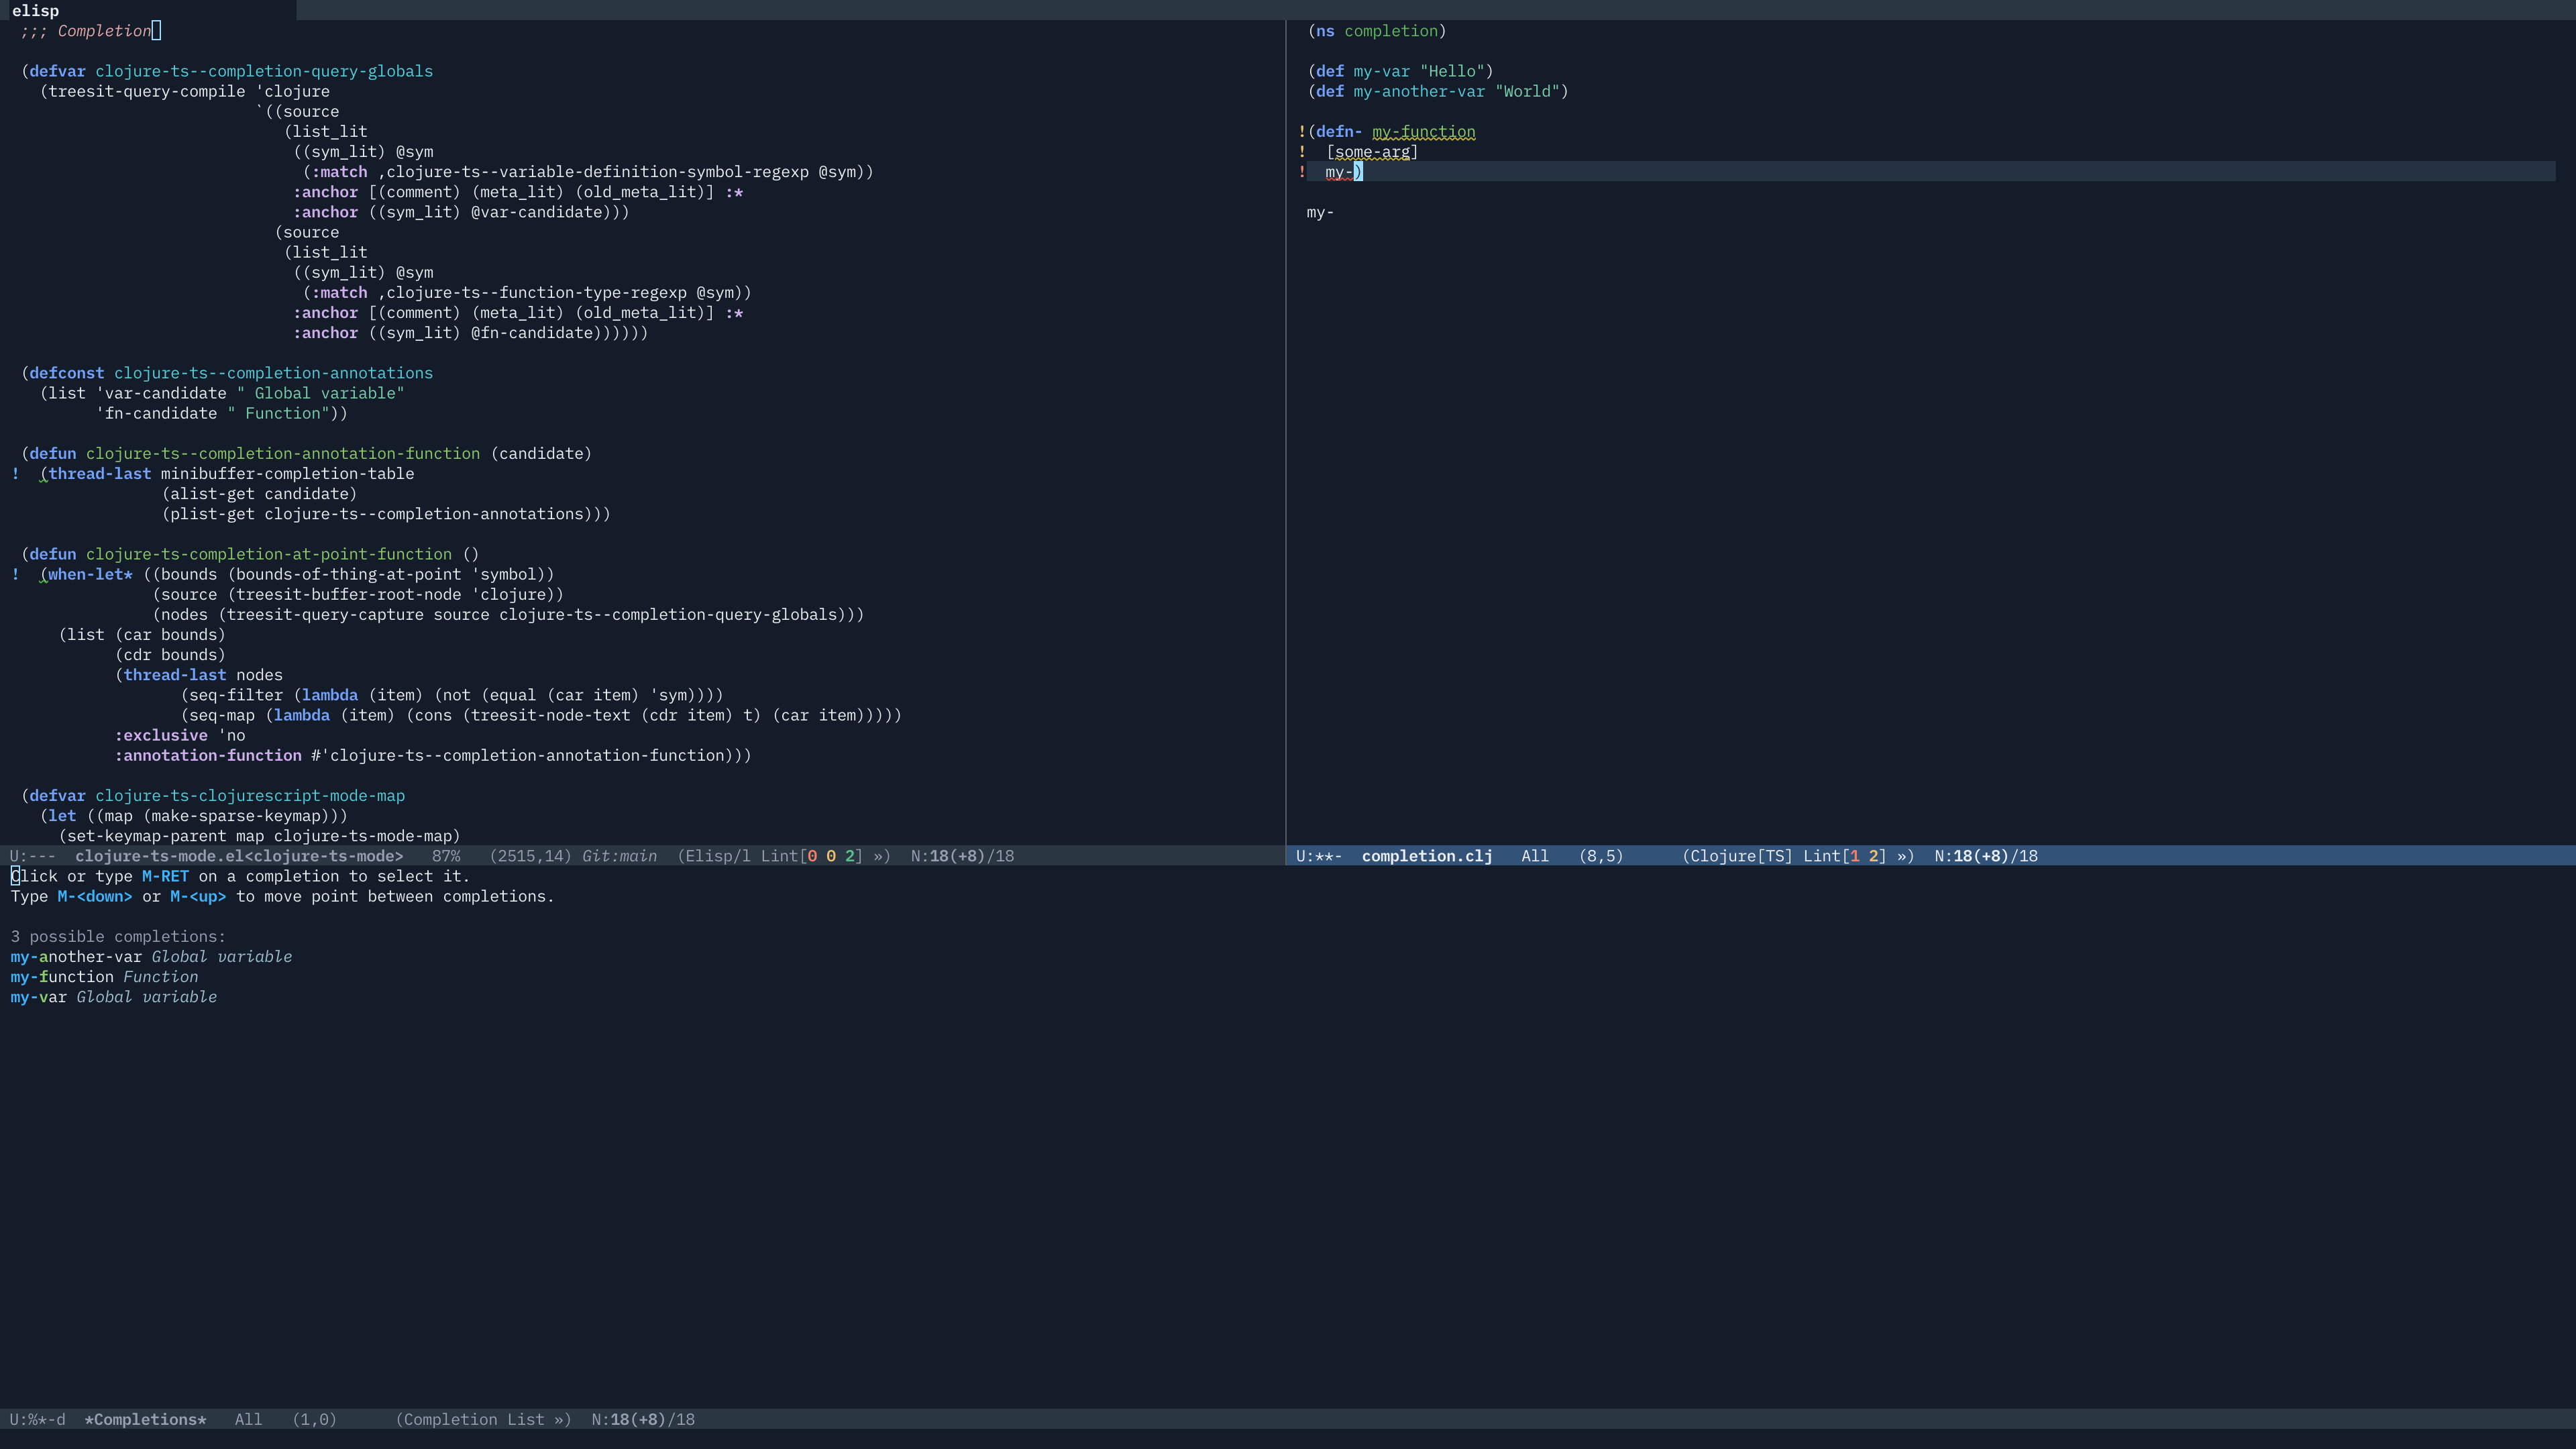Click 'clojure-ts--completion-annotation-function' defun name

283,454
